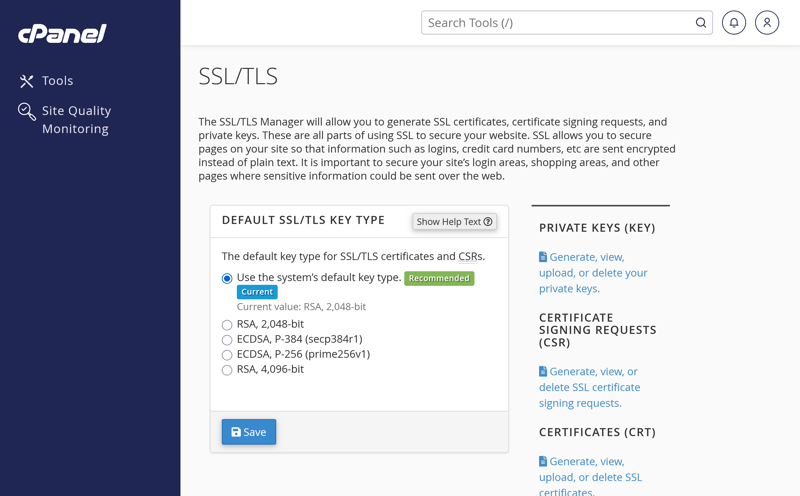Click the search magnifier icon

click(x=701, y=23)
